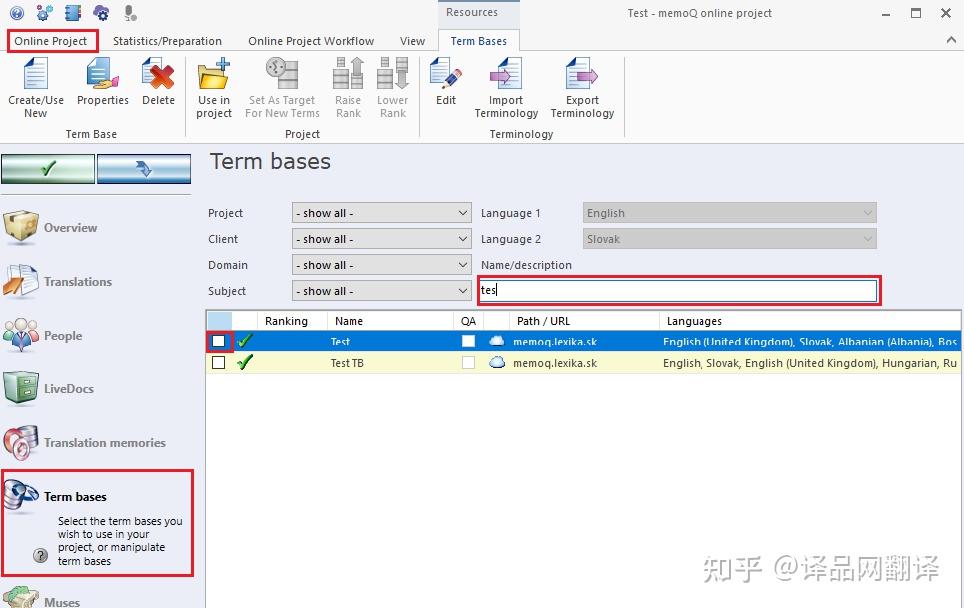Image resolution: width=964 pixels, height=608 pixels.
Task: Toggle the QA checkbox on the Test row
Action: tap(467, 341)
